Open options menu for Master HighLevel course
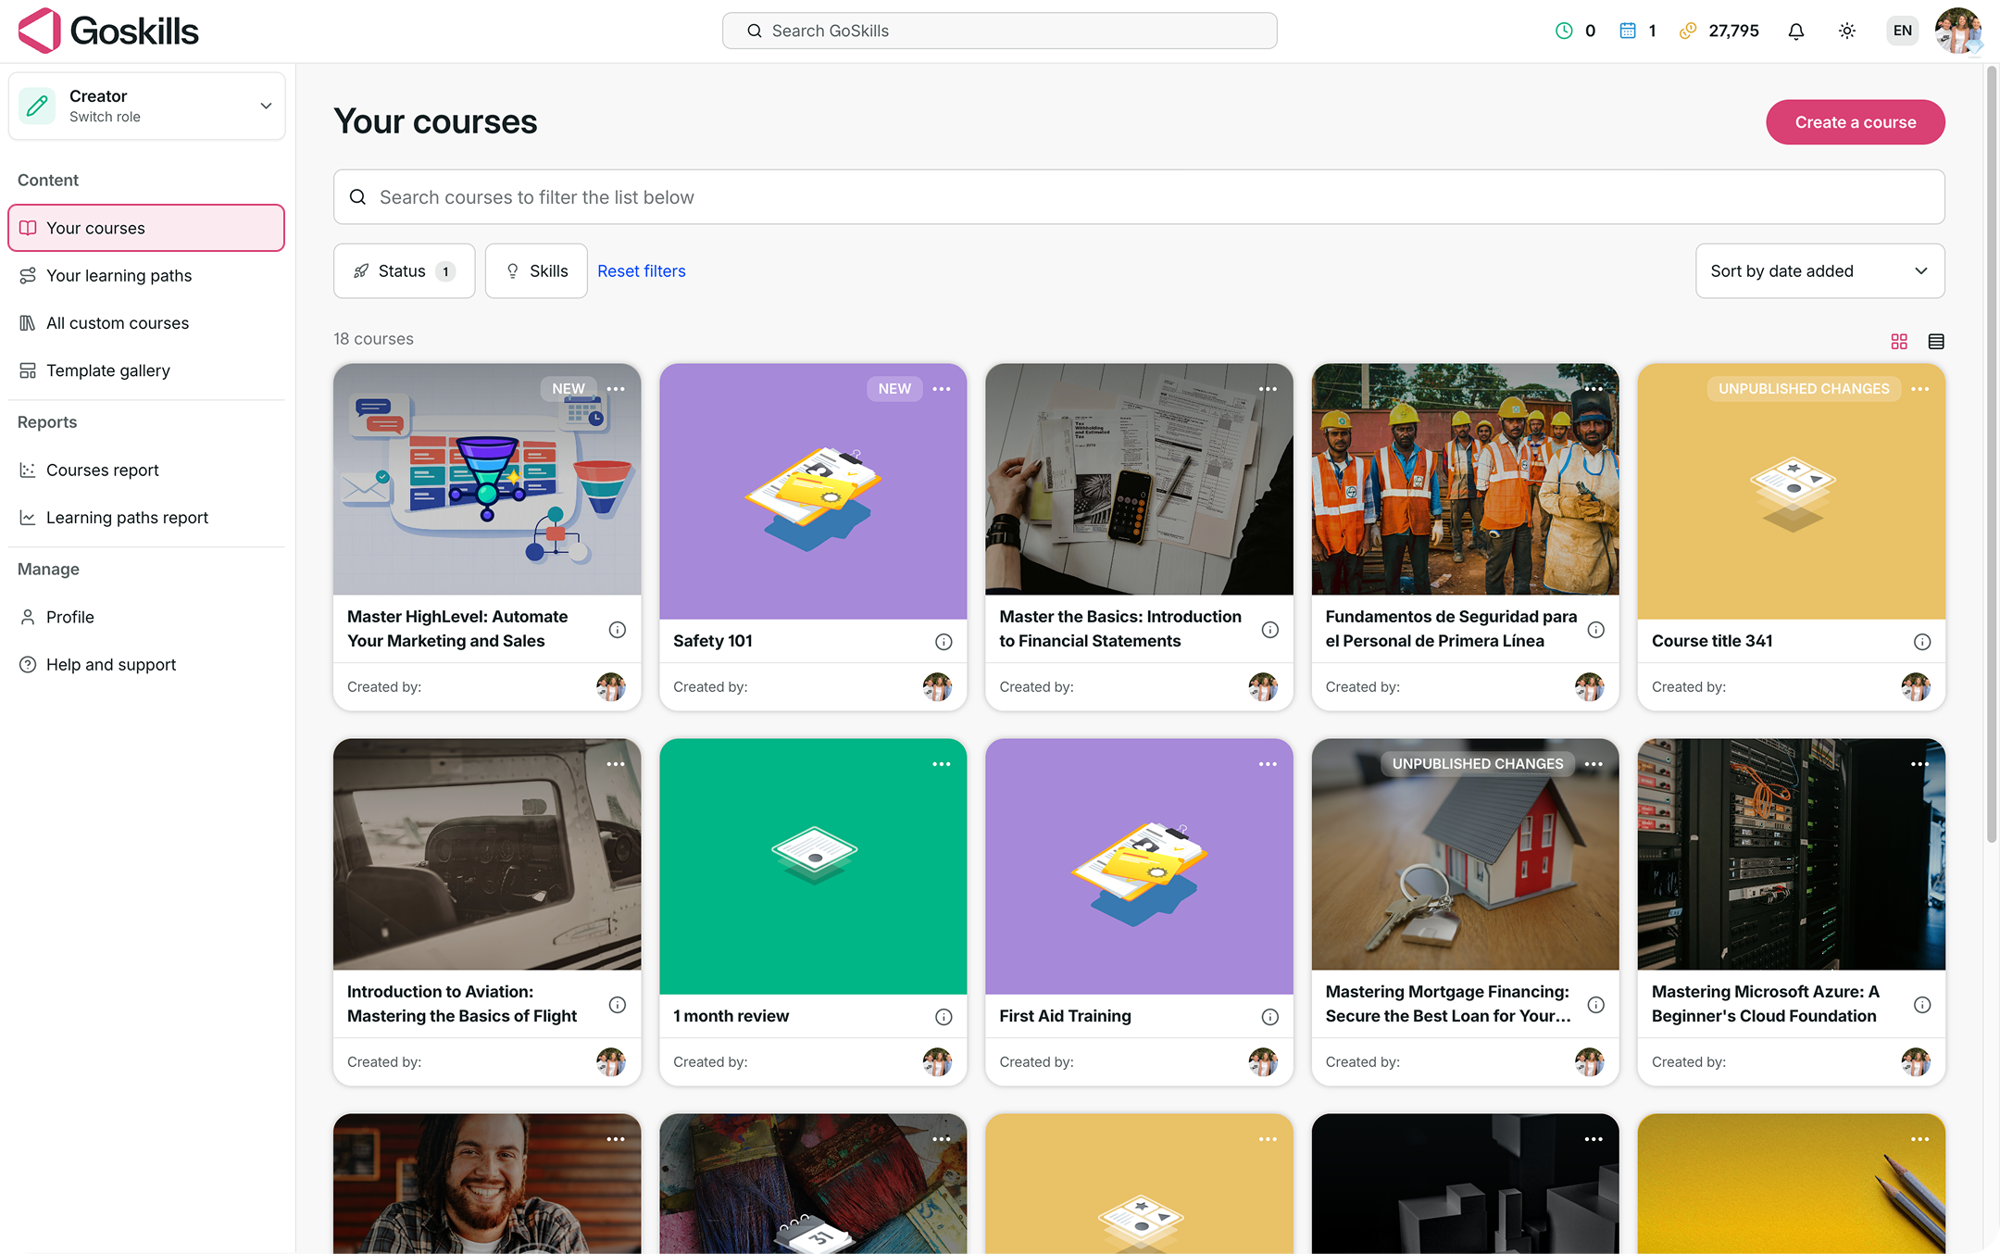 [616, 389]
